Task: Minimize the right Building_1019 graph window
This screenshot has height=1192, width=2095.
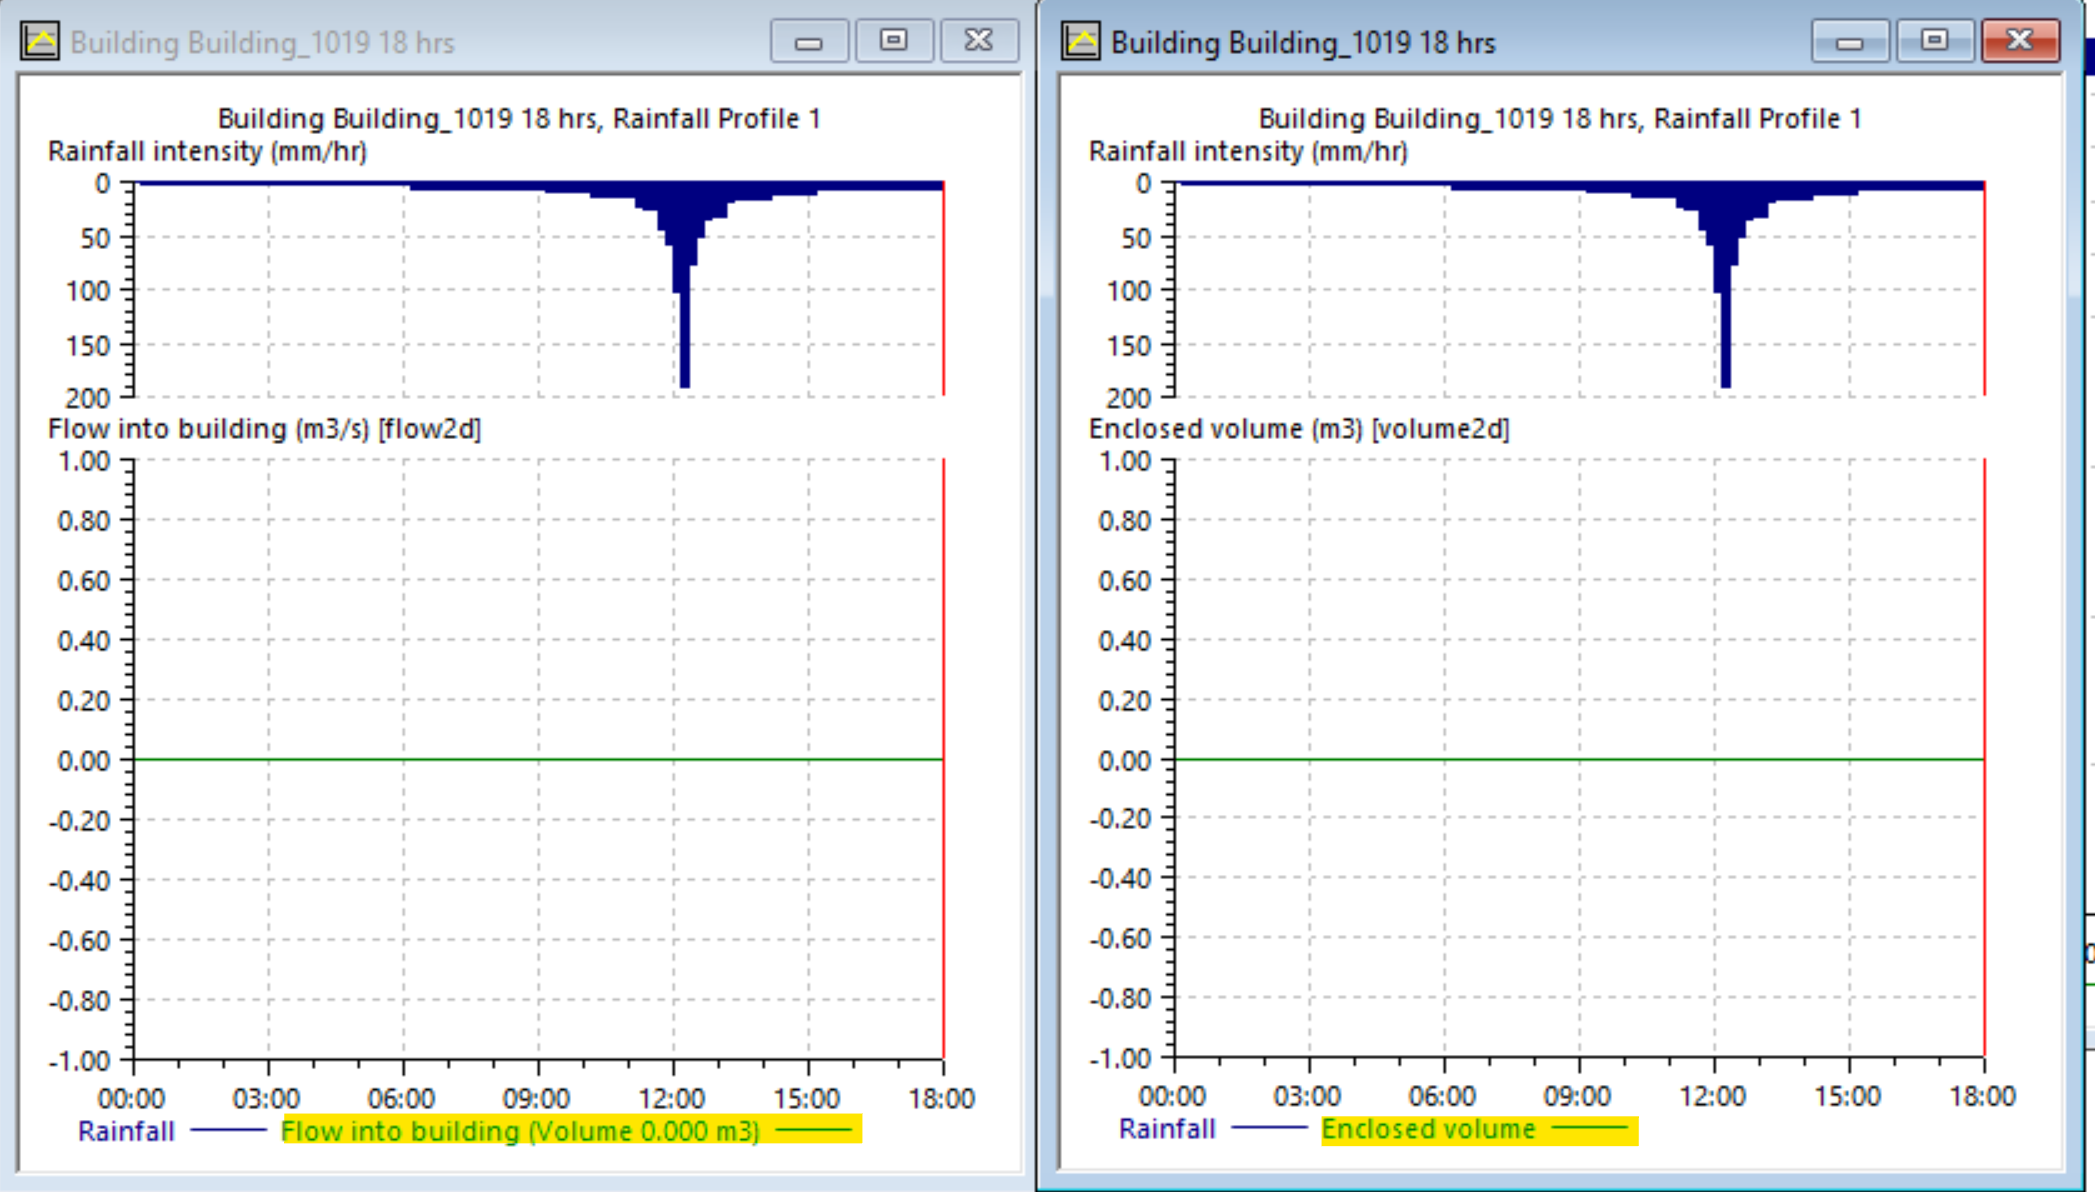Action: pyautogui.click(x=1849, y=42)
